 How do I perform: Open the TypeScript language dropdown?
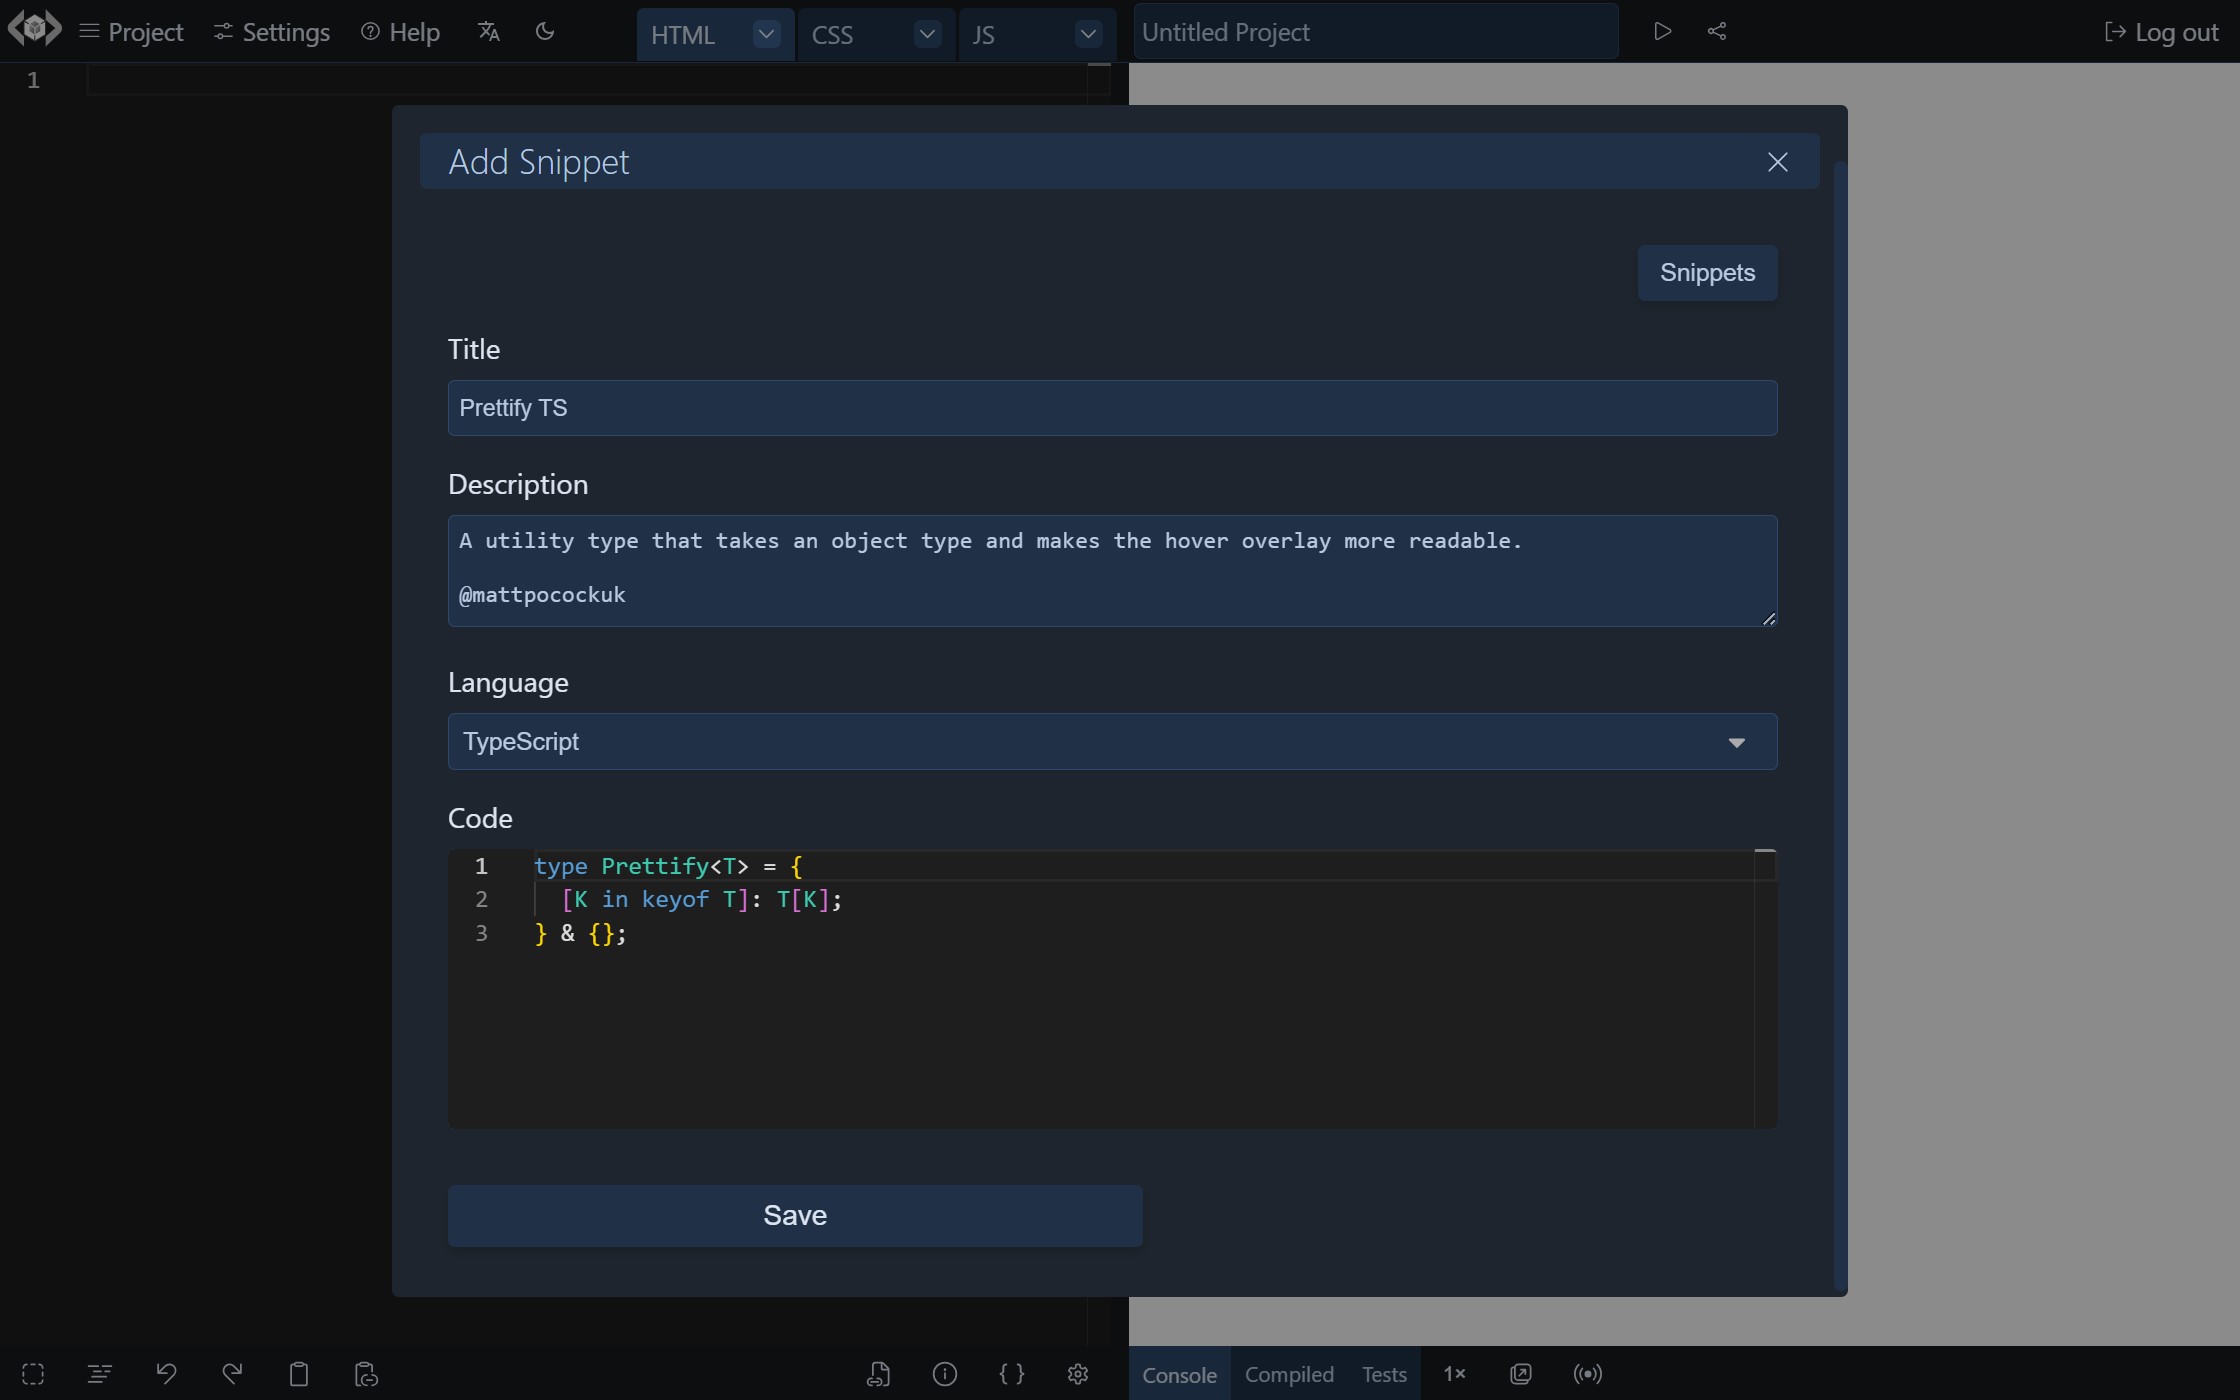1737,742
